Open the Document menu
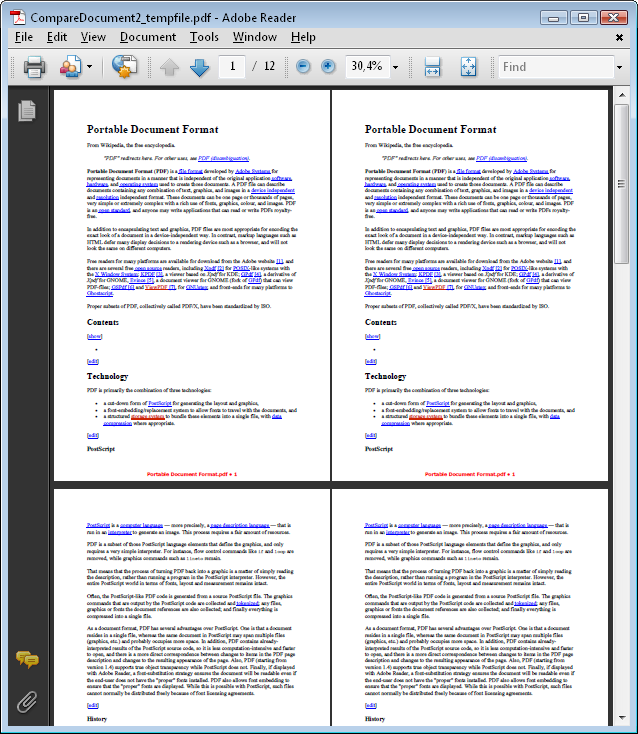The width and height of the screenshot is (638, 734). pyautogui.click(x=147, y=37)
